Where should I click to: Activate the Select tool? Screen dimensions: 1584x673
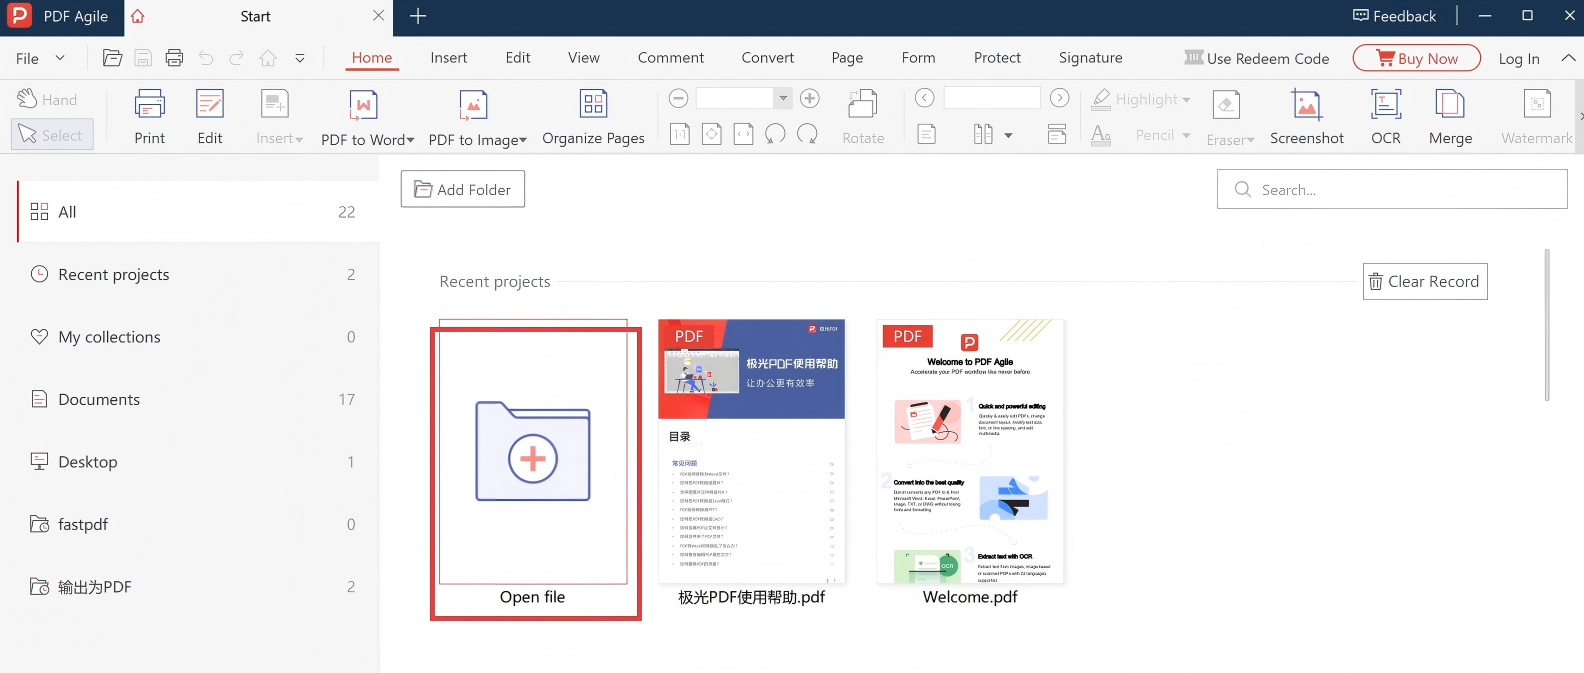[x=52, y=134]
